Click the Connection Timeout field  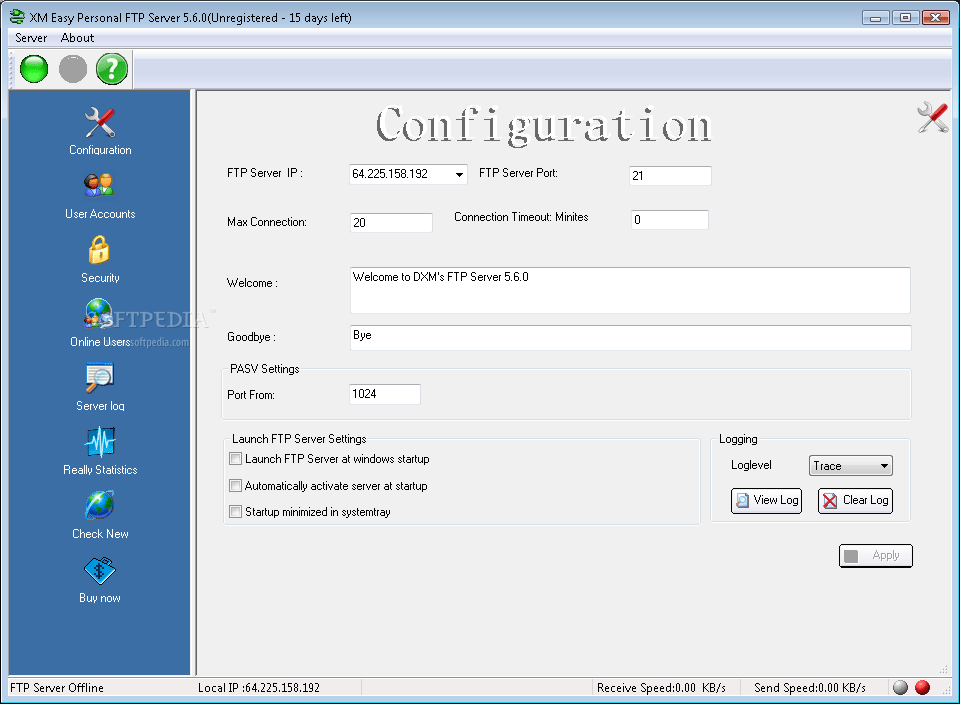(x=670, y=220)
